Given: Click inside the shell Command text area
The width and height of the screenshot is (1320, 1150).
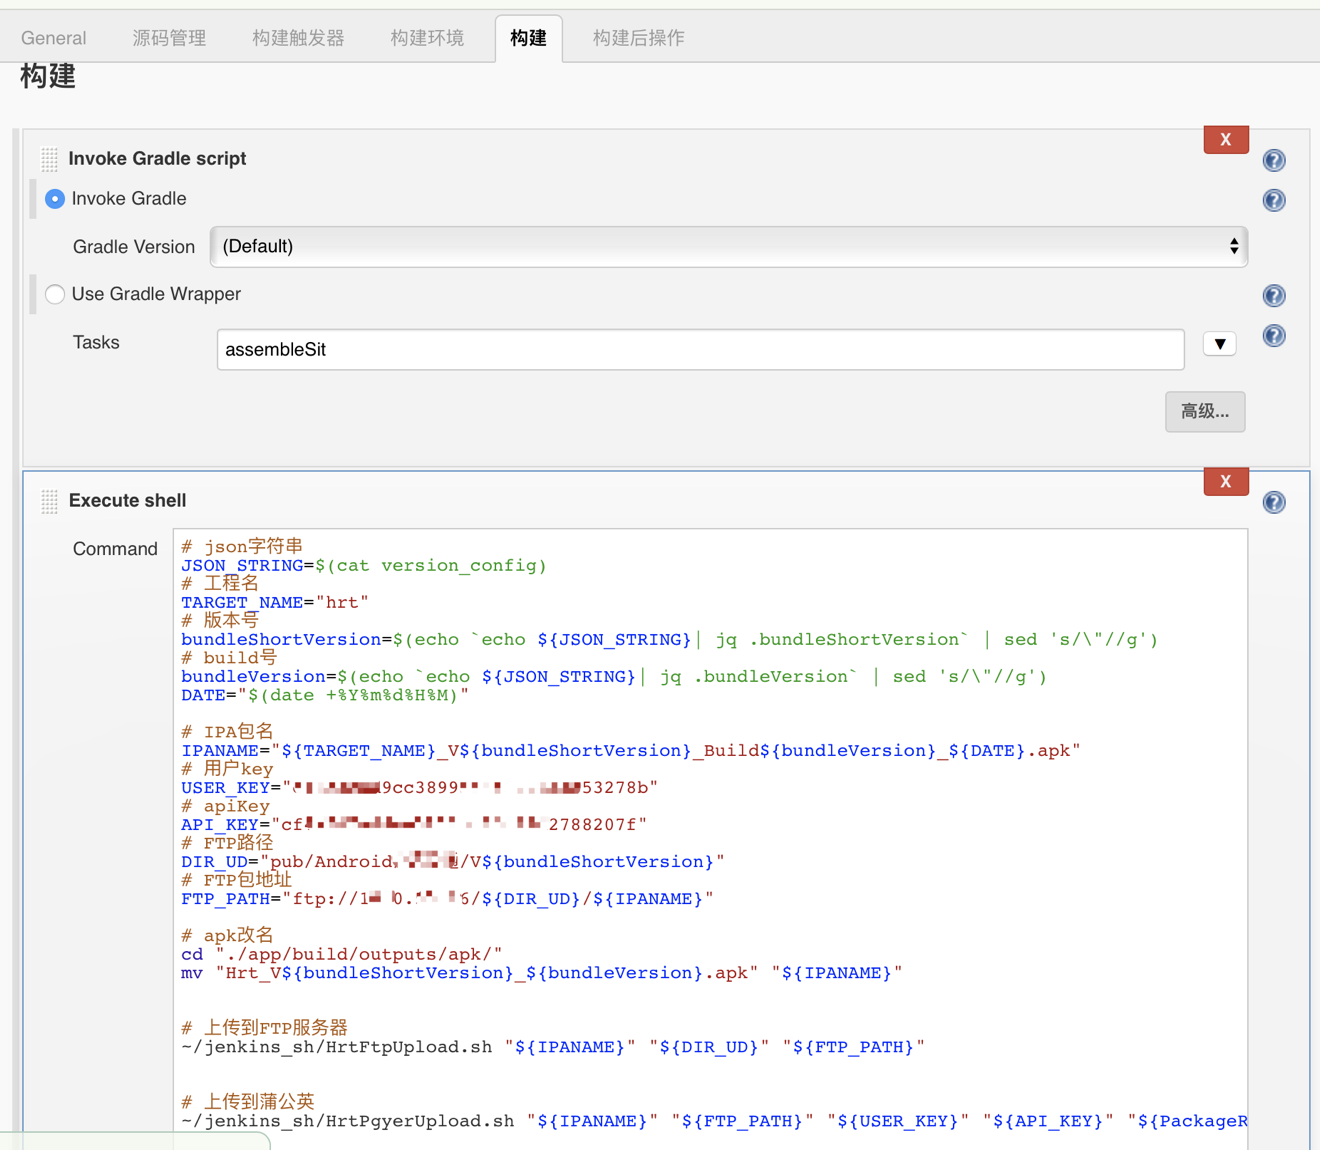Looking at the screenshot, I should [710, 839].
